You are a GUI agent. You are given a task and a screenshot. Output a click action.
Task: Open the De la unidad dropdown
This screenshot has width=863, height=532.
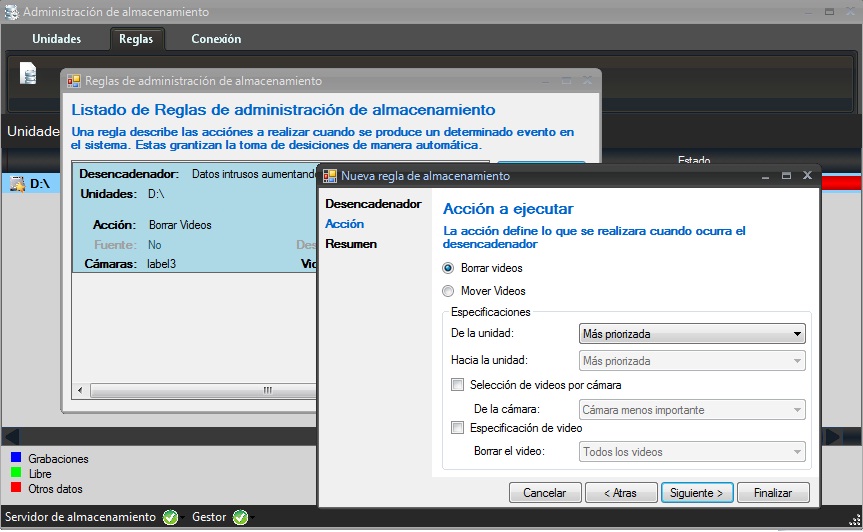pyautogui.click(x=692, y=334)
